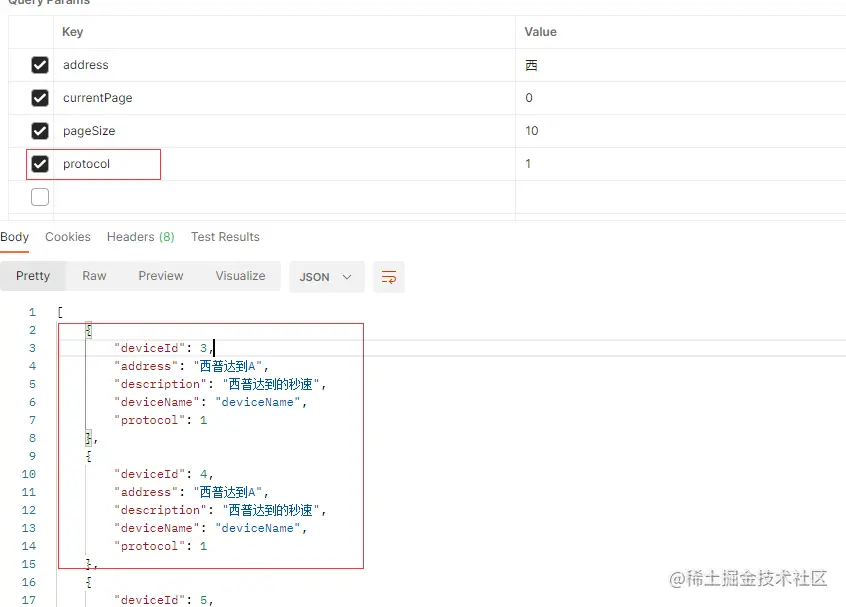Open the Headers (8) tab
The height and width of the screenshot is (607, 846).
pos(140,237)
